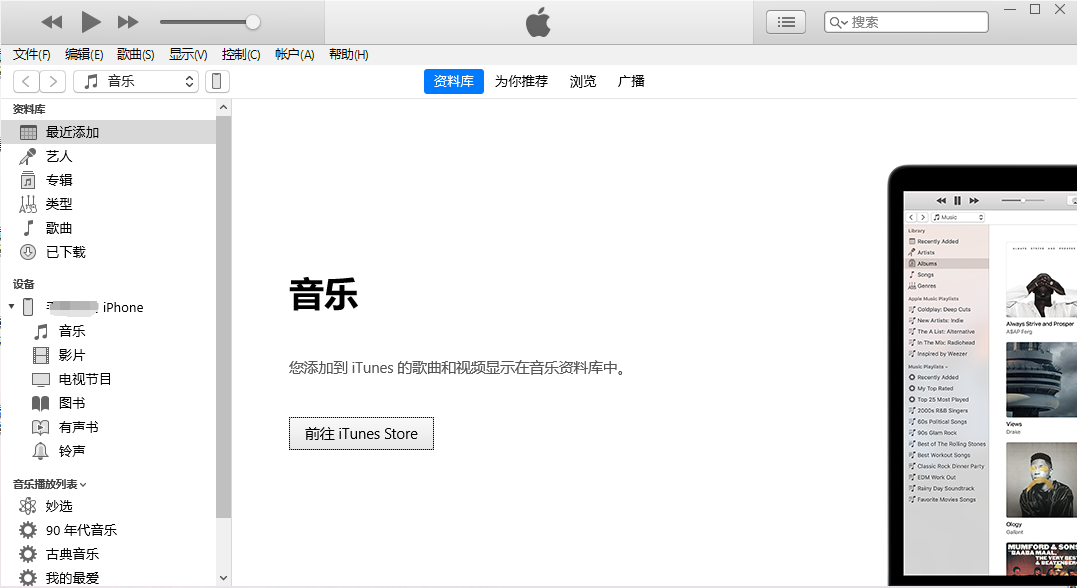Viewport: 1077px width, 588px height.
Task: Open the 编辑(E) menu
Action: coord(84,54)
